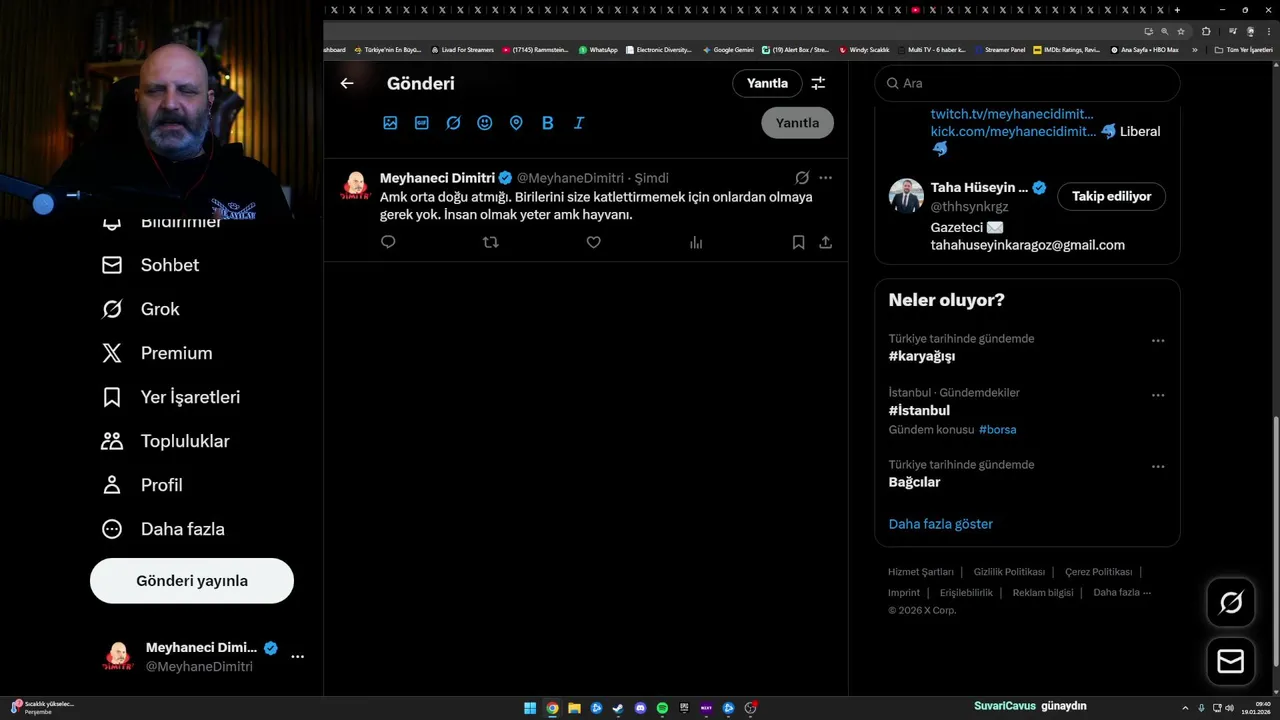Like the post with heart icon

point(593,242)
